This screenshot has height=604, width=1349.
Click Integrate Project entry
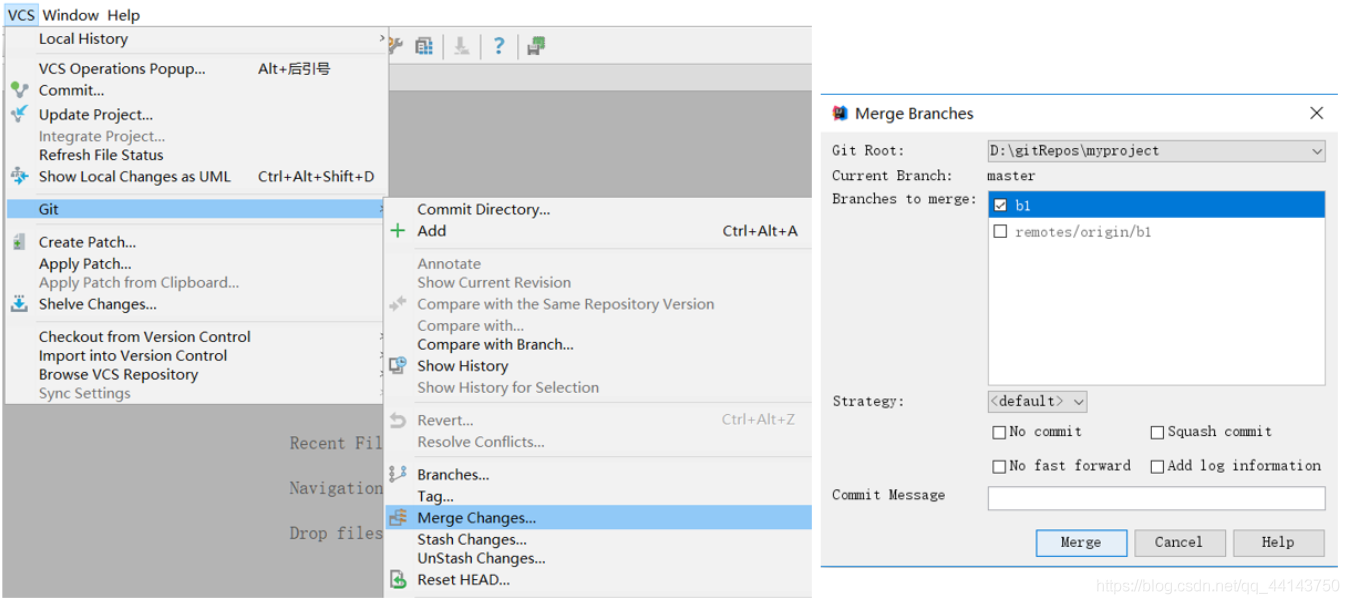[x=102, y=136]
